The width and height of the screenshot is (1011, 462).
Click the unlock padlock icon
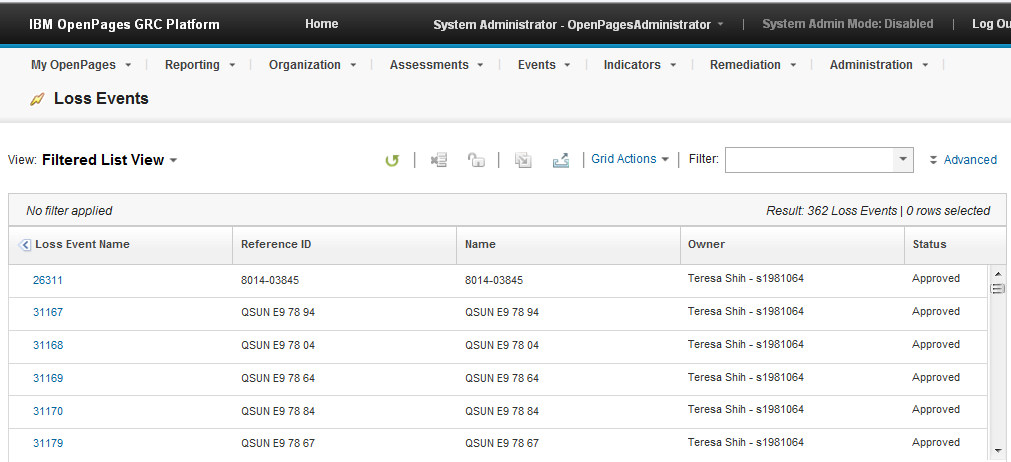(x=476, y=160)
